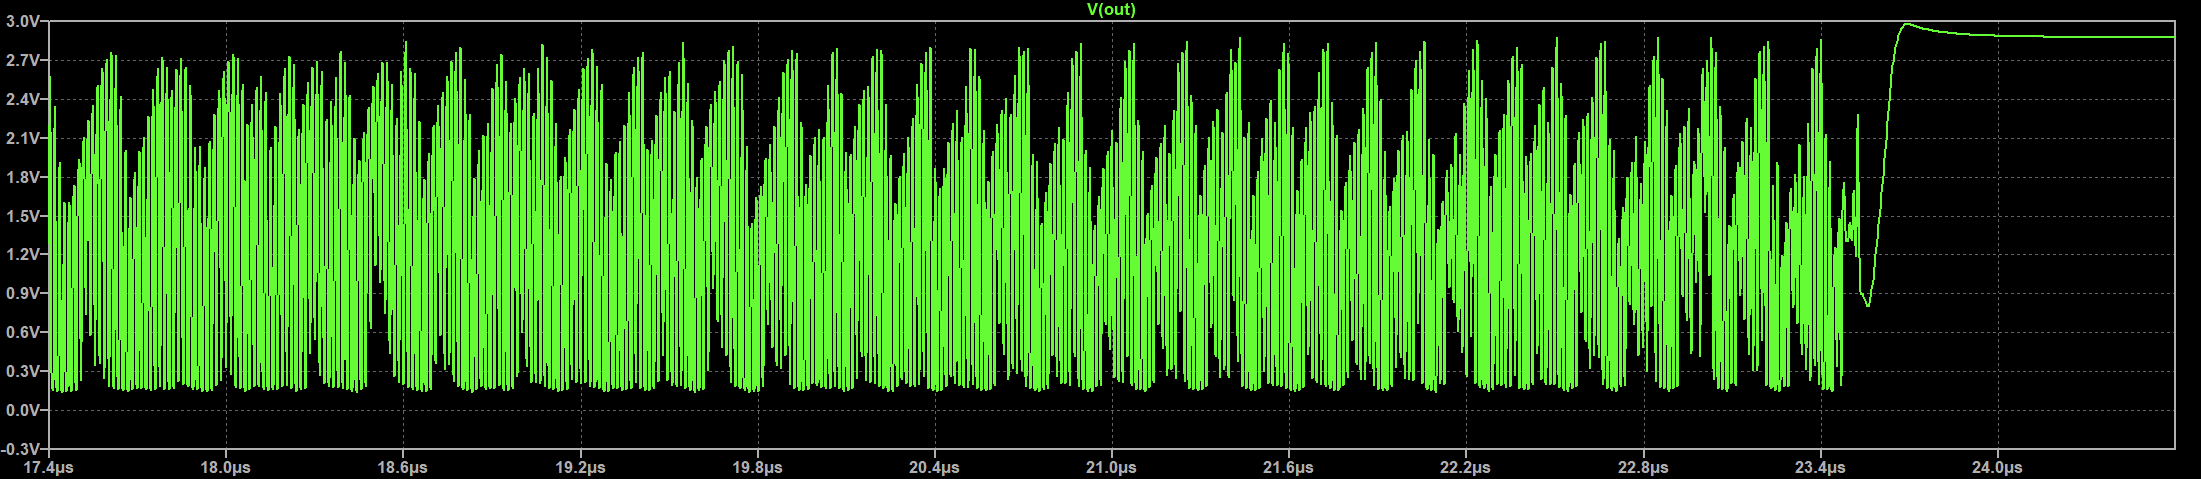Image resolution: width=2201 pixels, height=479 pixels.
Task: Click the 2.7V vertical axis label
Action: [22, 60]
